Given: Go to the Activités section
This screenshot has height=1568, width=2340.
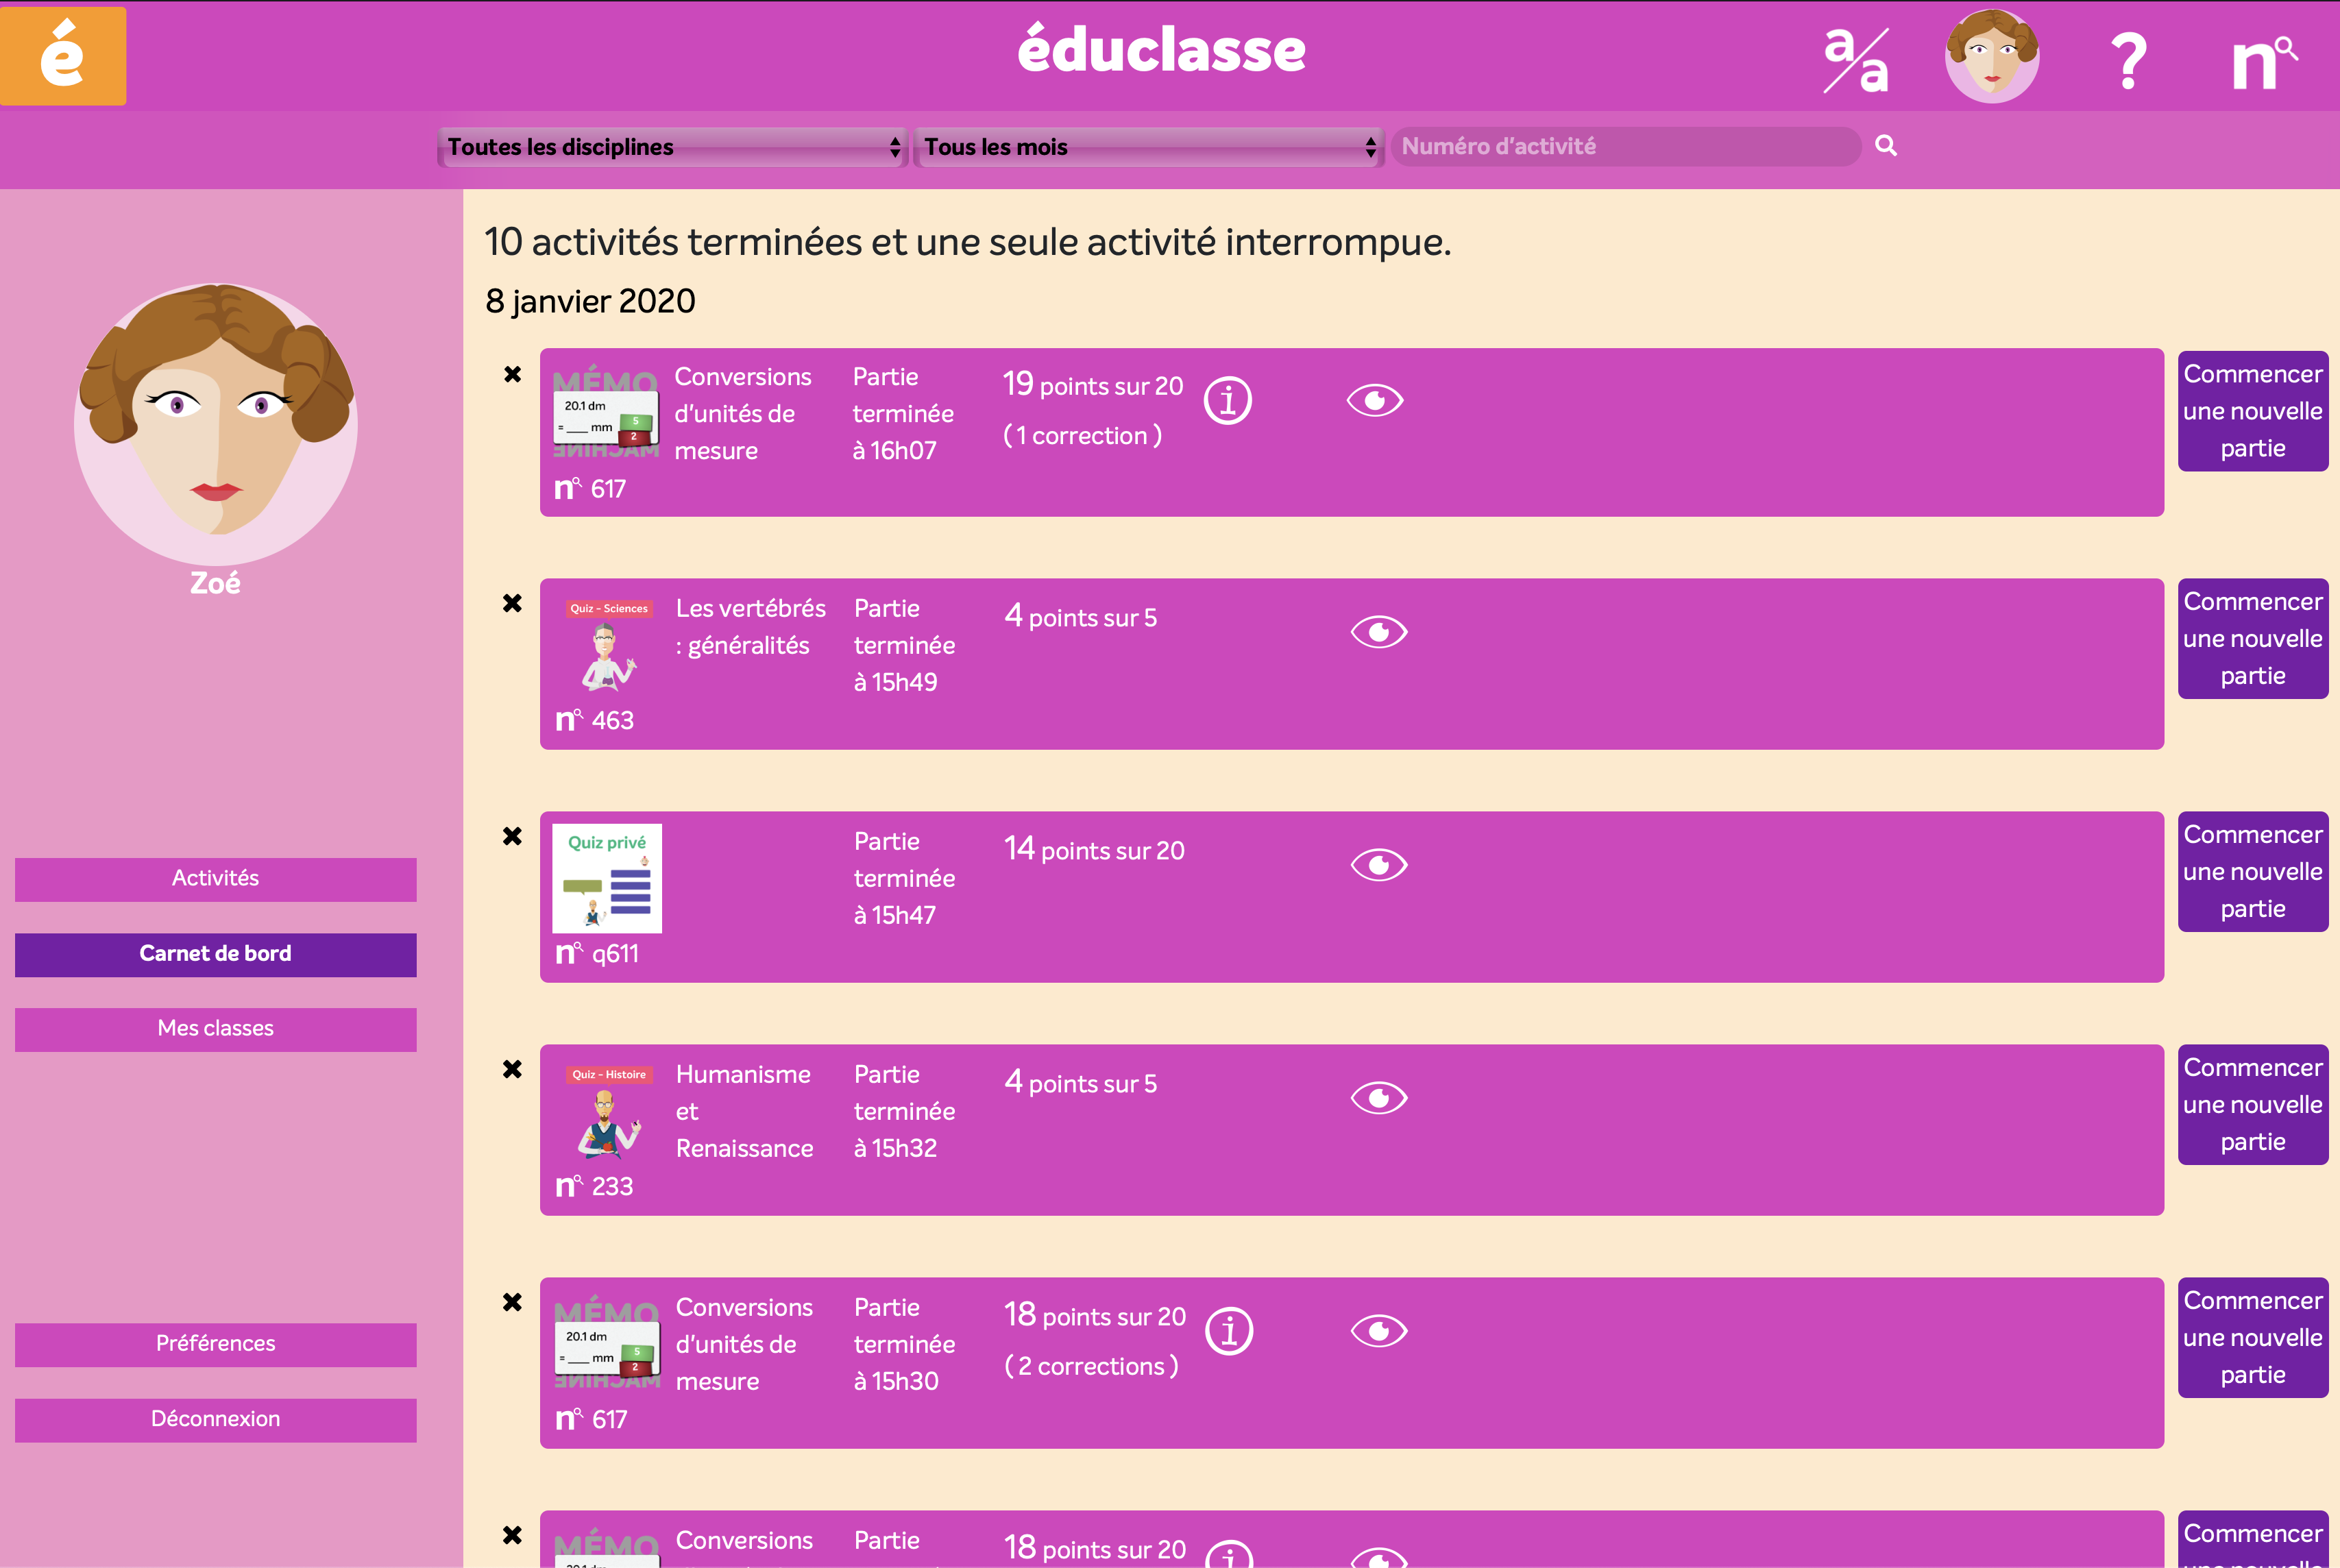Looking at the screenshot, I should tap(215, 878).
